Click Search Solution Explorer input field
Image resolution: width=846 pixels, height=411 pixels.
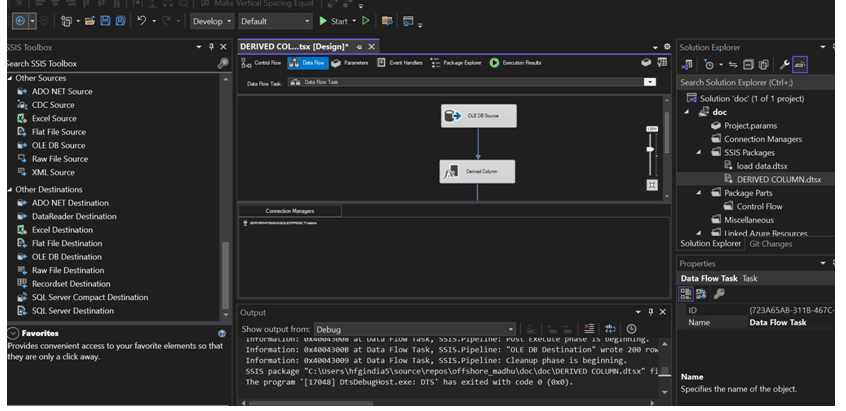pyautogui.click(x=753, y=83)
